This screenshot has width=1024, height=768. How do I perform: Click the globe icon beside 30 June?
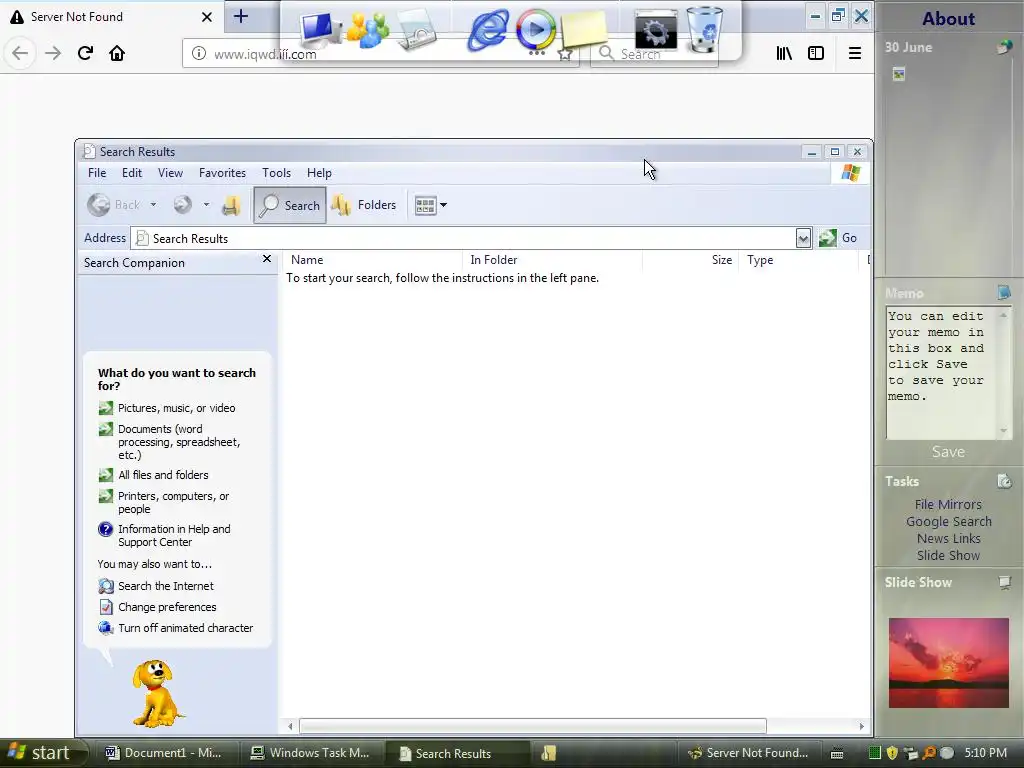pyautogui.click(x=1004, y=47)
